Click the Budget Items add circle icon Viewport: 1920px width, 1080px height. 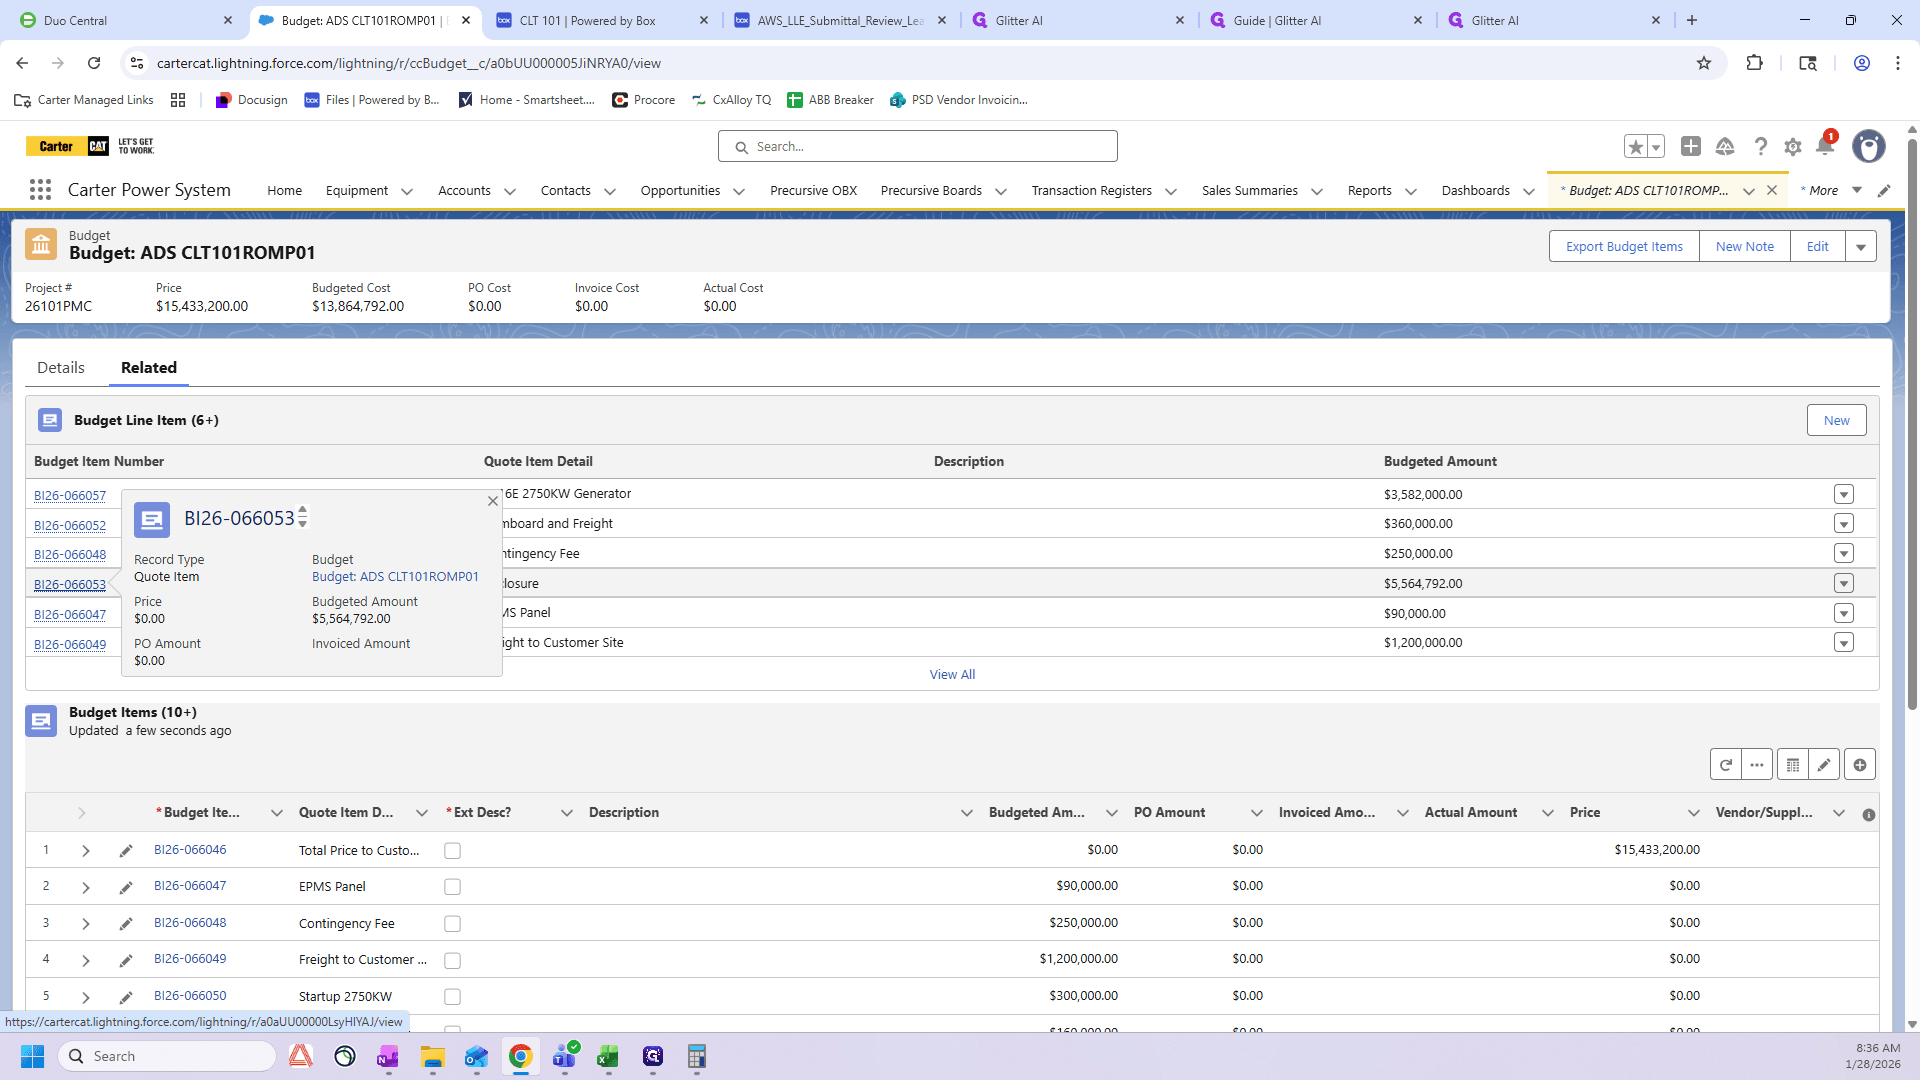(x=1860, y=765)
